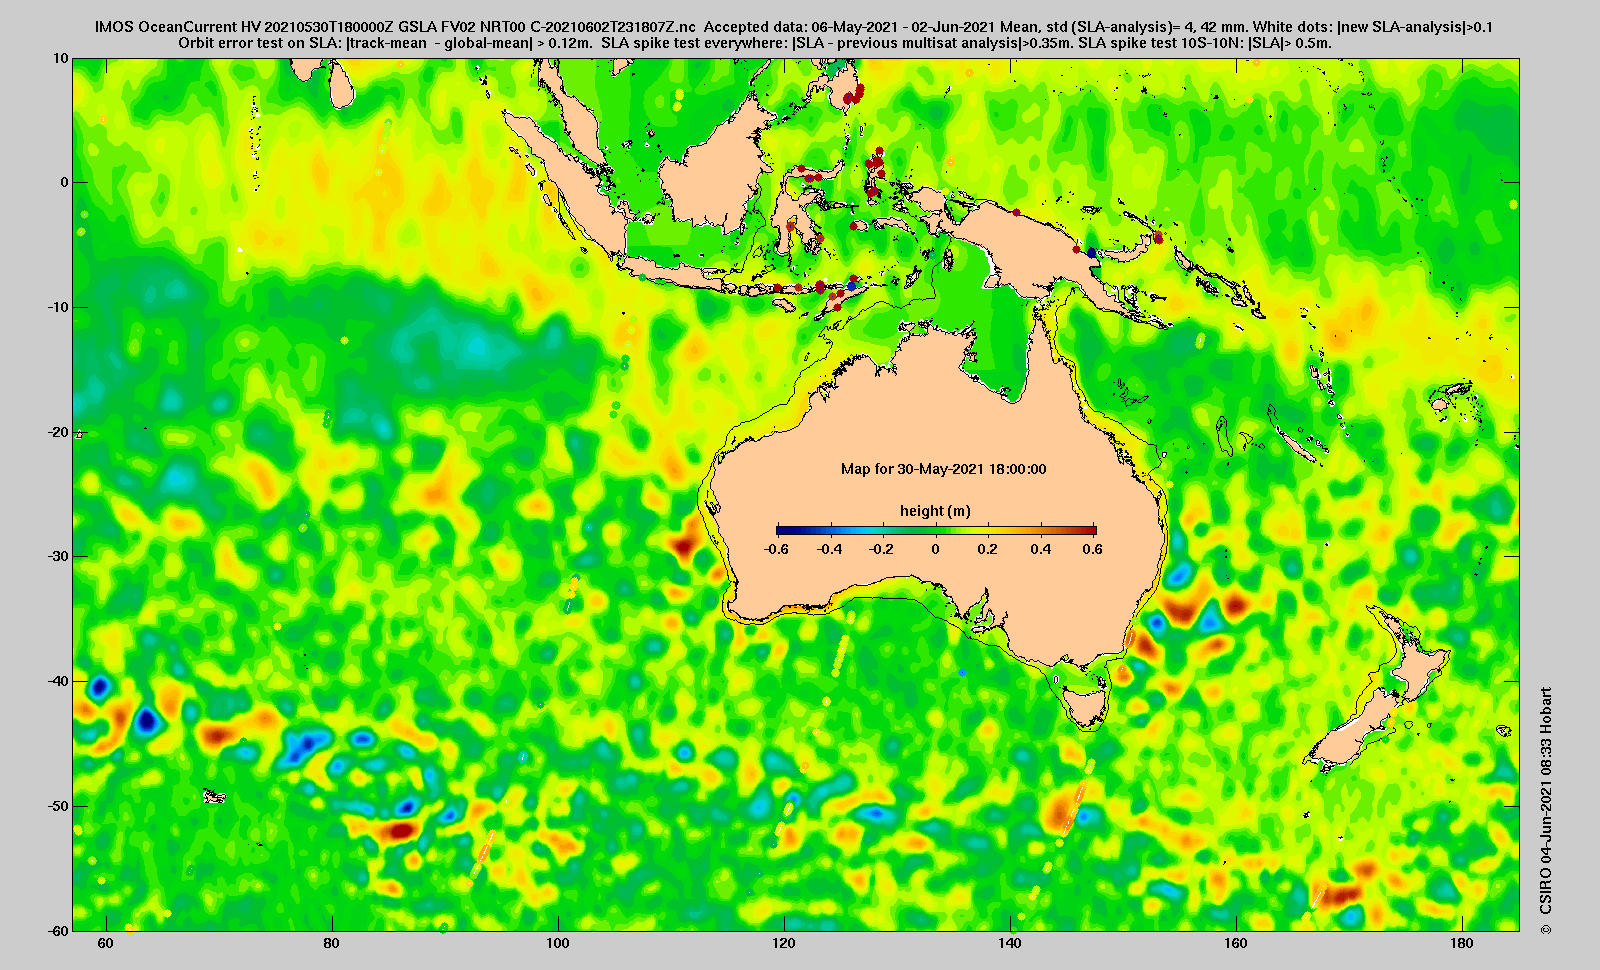
Task: Click the 0.6 colorbar tick label
Action: (1092, 549)
